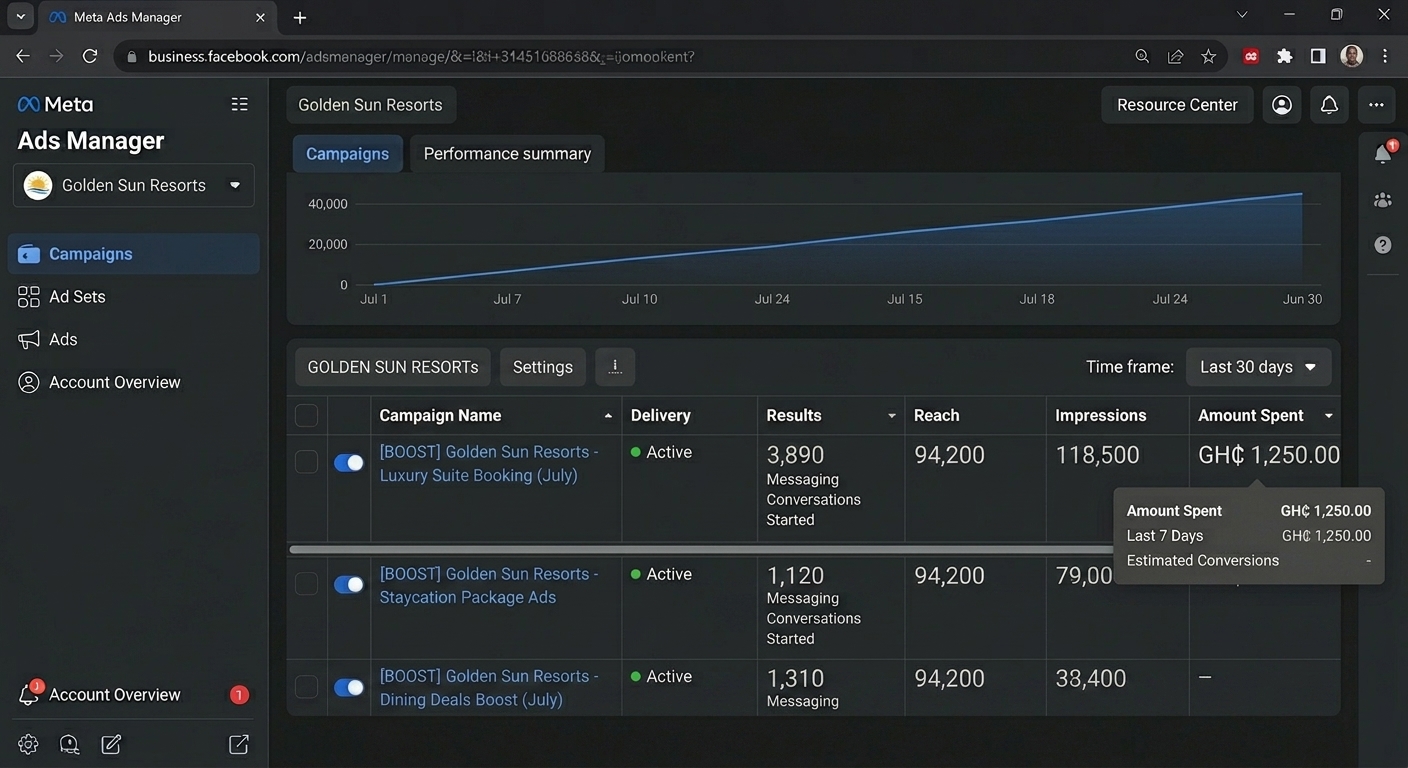This screenshot has width=1408, height=768.
Task: Click the 38,400 impressions value
Action: pyautogui.click(x=1091, y=678)
